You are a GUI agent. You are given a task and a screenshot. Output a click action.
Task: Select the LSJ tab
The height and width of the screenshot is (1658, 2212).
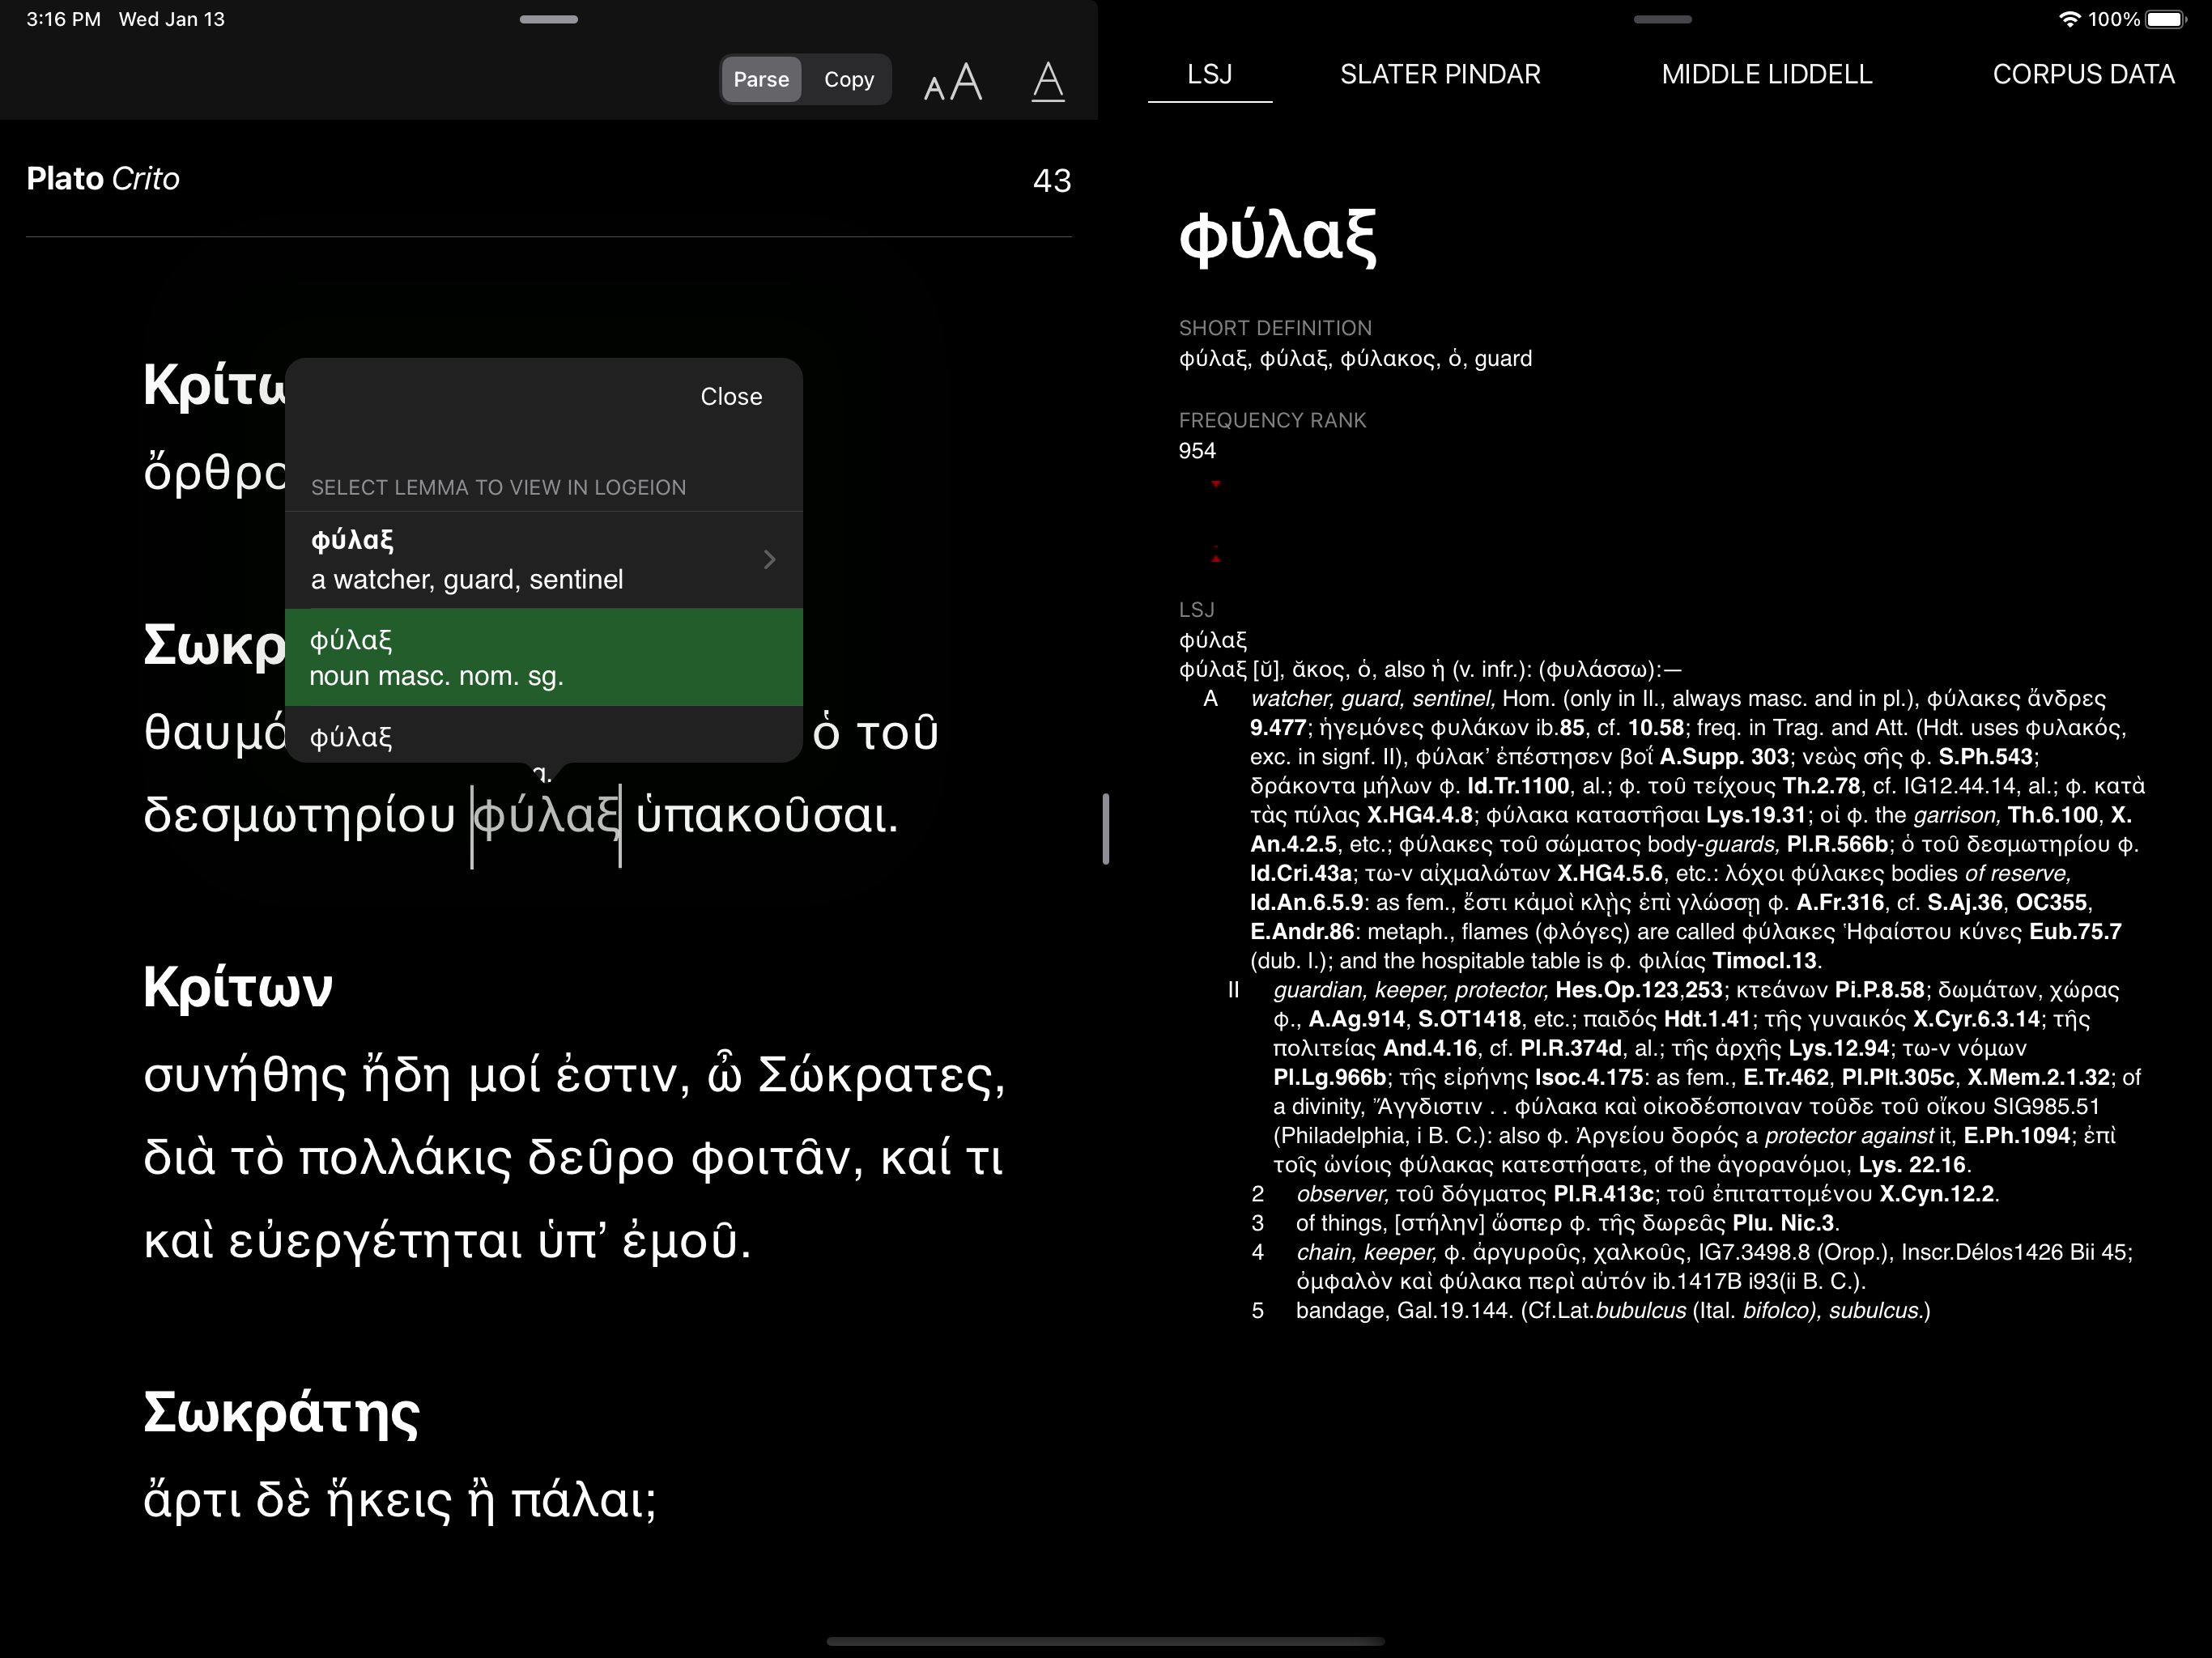pos(1209,74)
